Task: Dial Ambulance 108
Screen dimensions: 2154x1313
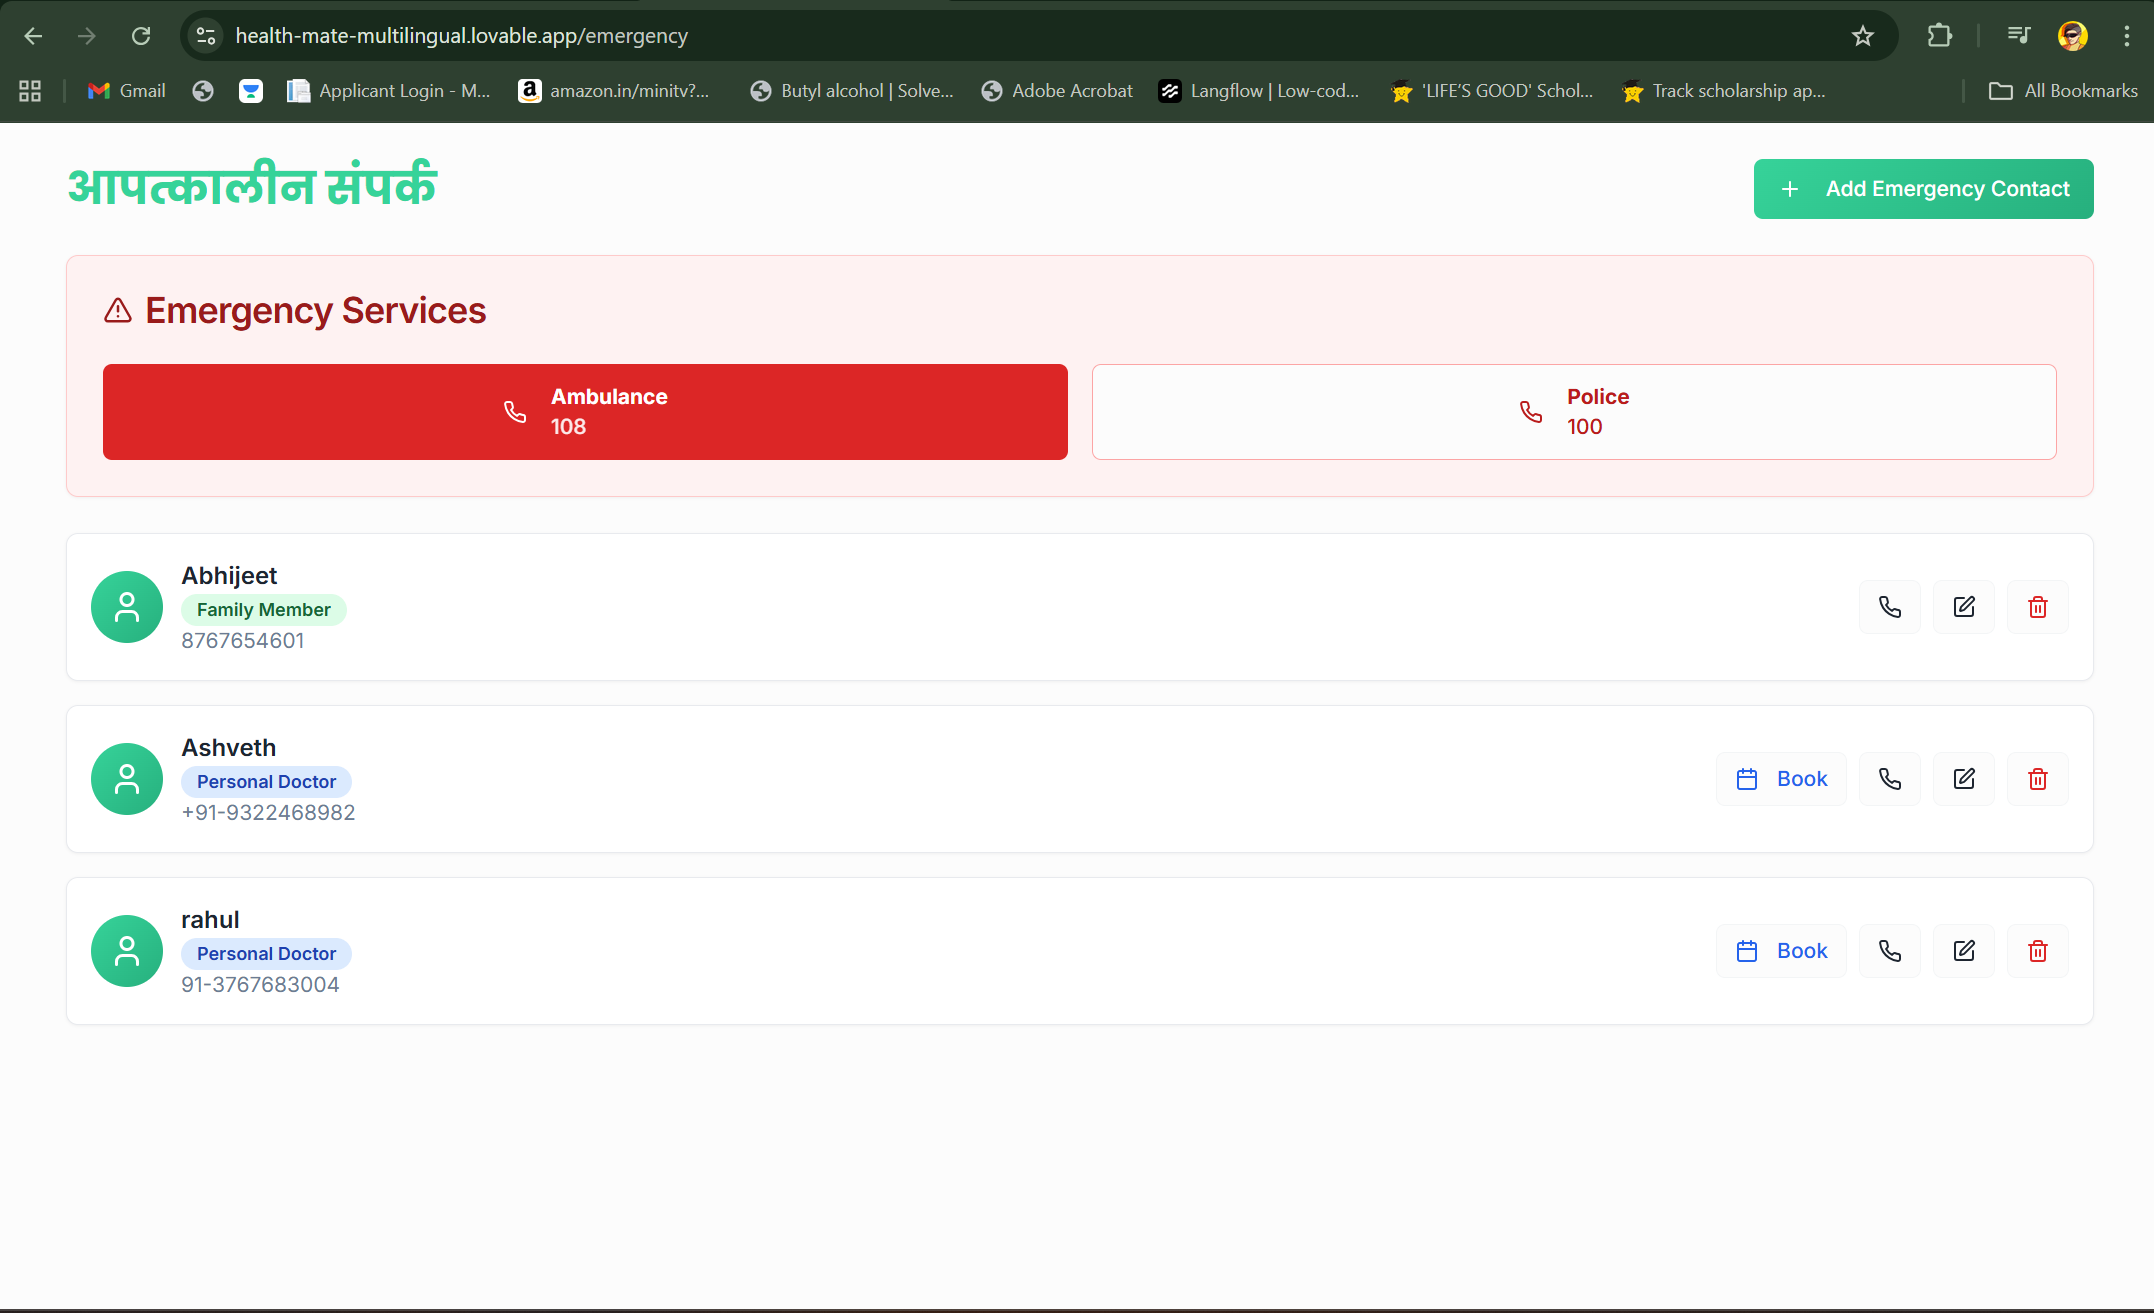Action: click(x=585, y=412)
